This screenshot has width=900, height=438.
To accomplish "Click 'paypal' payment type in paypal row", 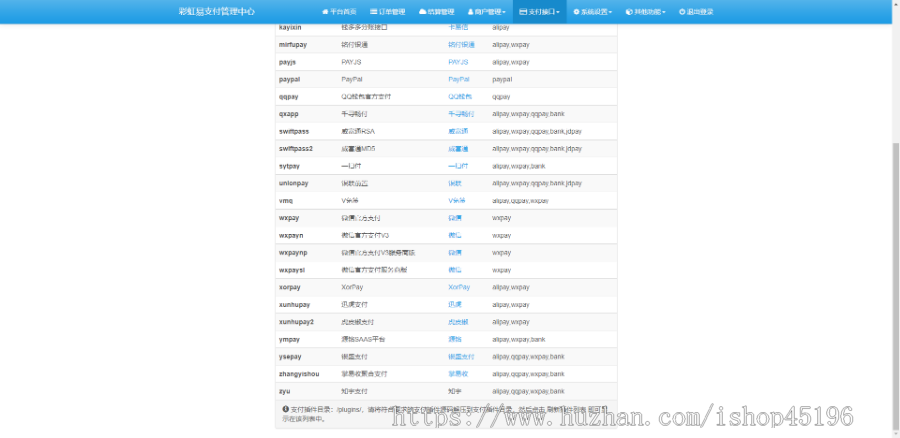I will (502, 79).
